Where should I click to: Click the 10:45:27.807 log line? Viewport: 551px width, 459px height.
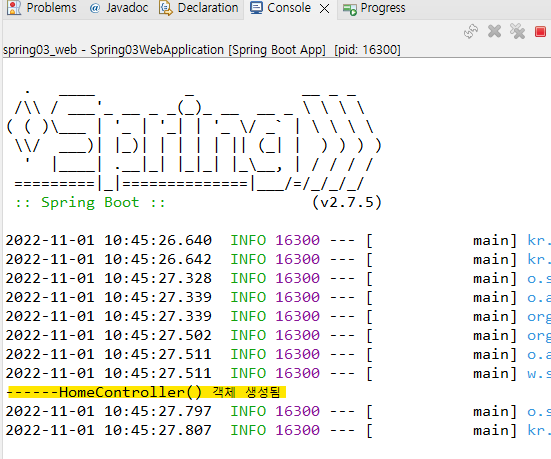278,430
